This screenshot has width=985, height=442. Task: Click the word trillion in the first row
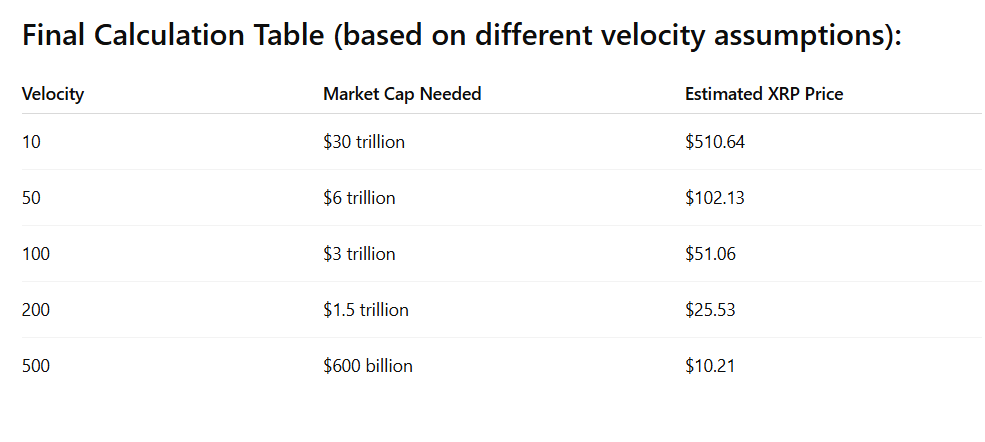[x=380, y=142]
